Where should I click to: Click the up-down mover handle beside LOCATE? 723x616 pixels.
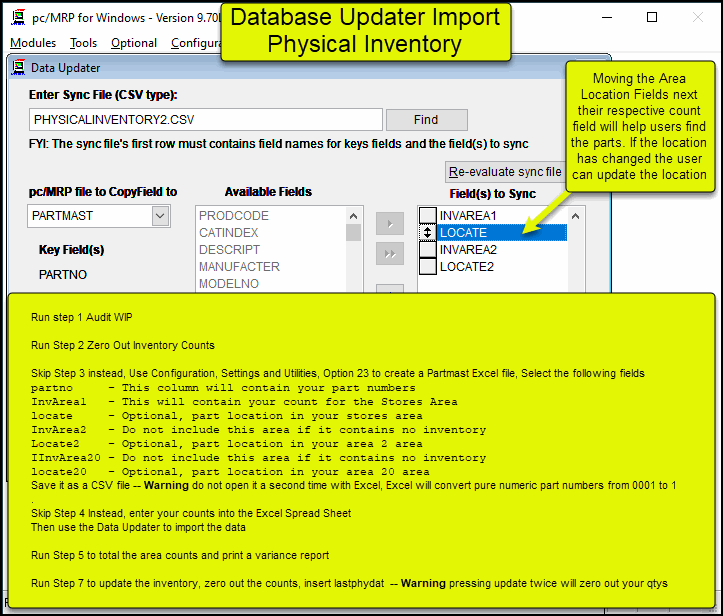tap(428, 232)
